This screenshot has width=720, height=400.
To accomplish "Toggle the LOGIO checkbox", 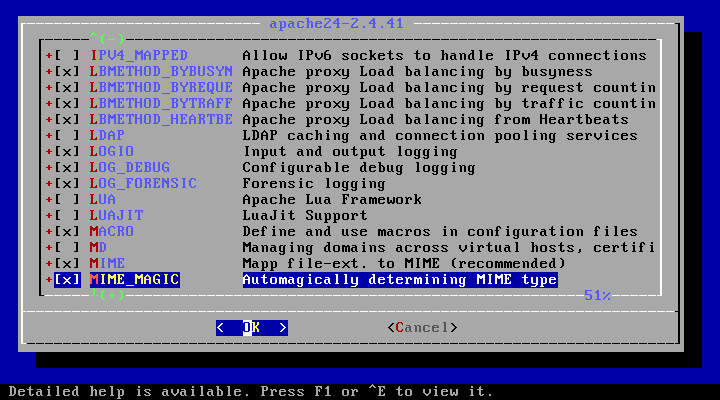I will point(67,152).
